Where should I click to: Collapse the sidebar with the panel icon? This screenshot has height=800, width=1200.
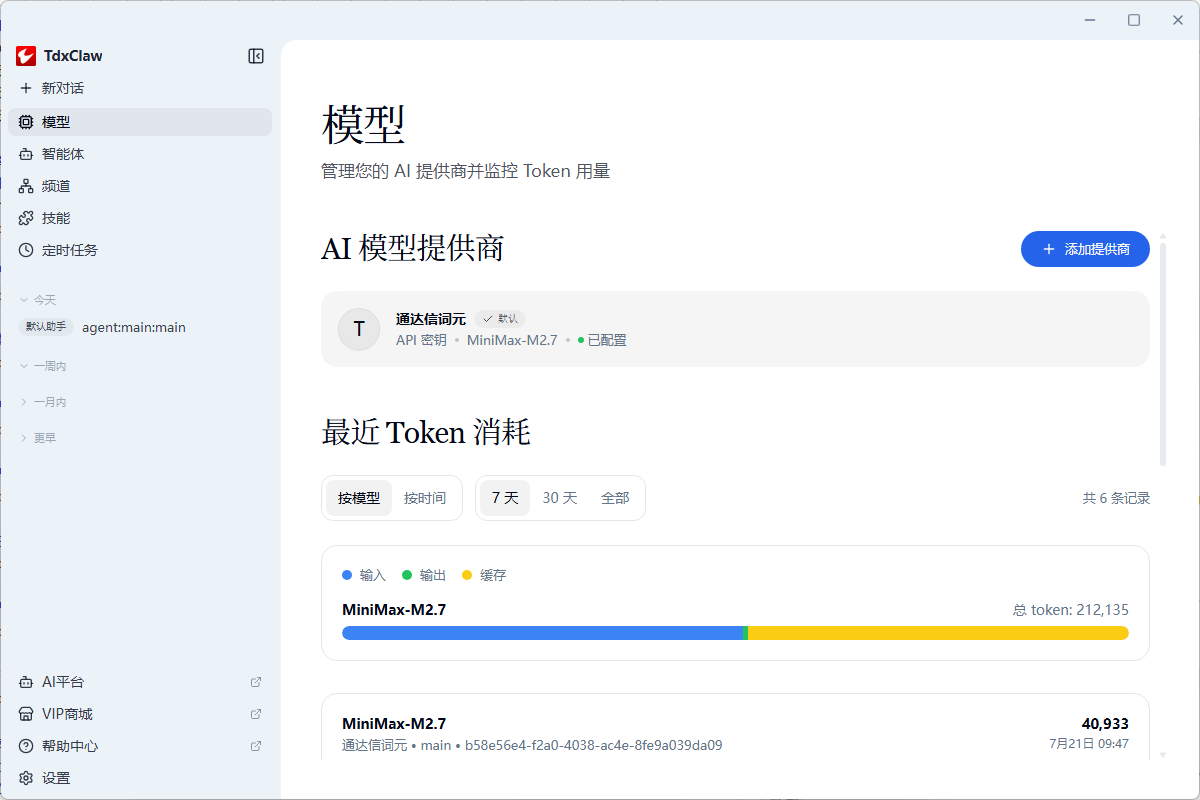coord(256,56)
